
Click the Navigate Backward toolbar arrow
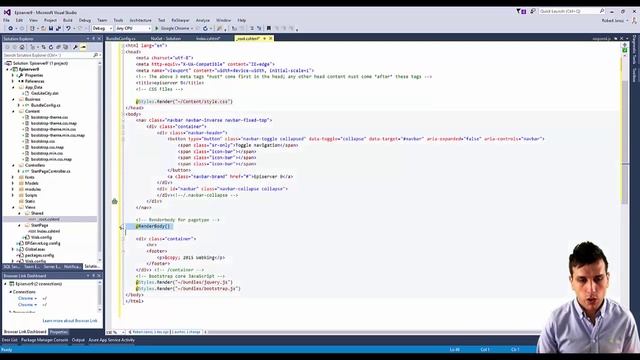click(x=11, y=29)
